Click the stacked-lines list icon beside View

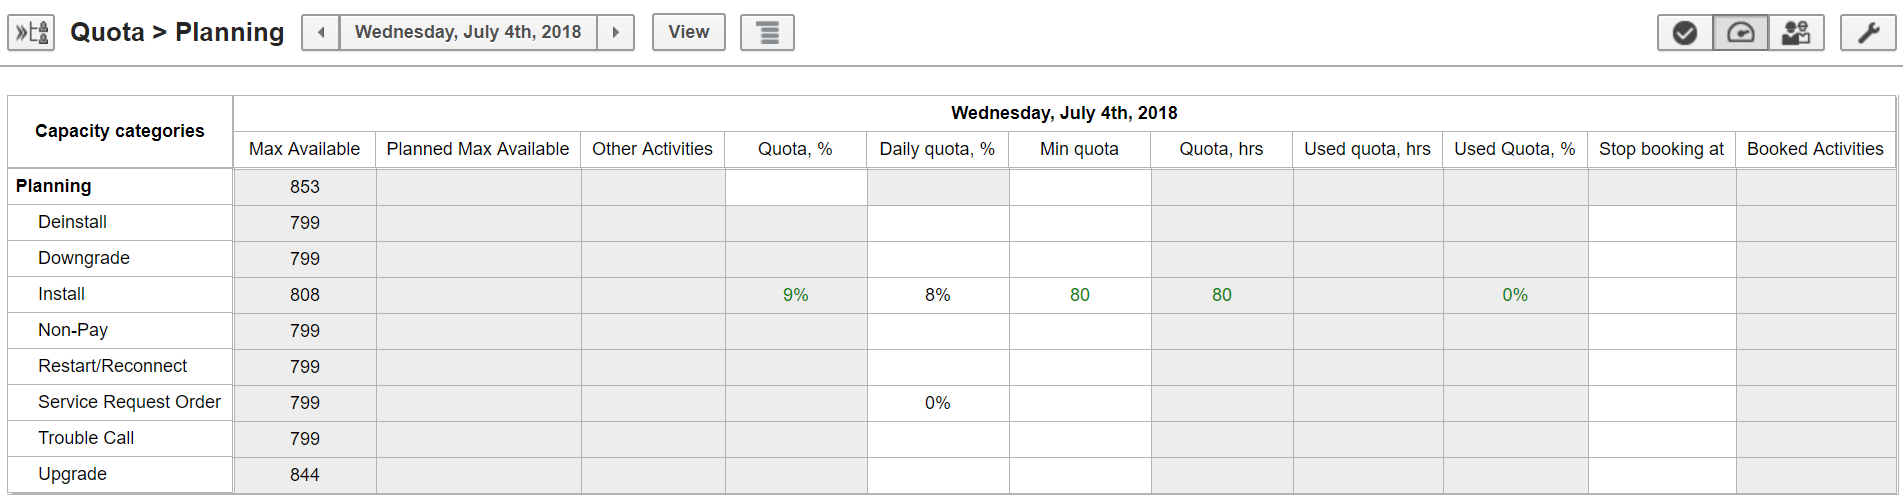[767, 33]
